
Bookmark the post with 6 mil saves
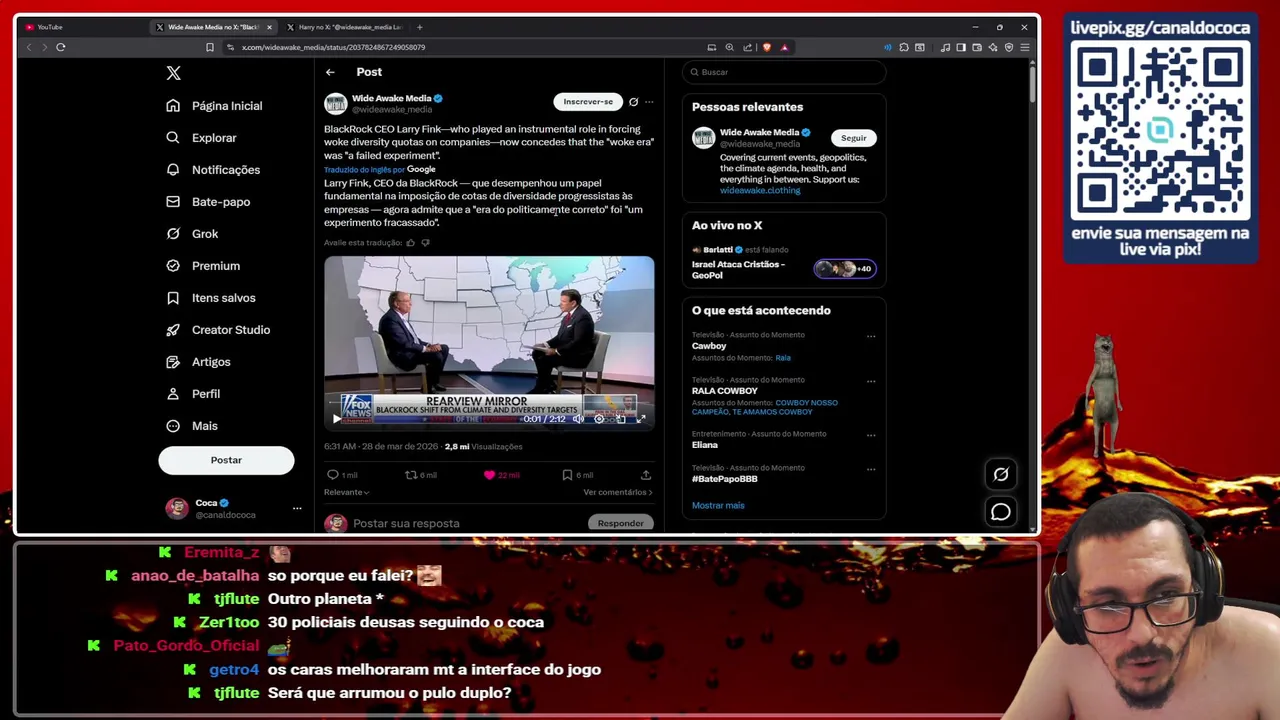567,475
